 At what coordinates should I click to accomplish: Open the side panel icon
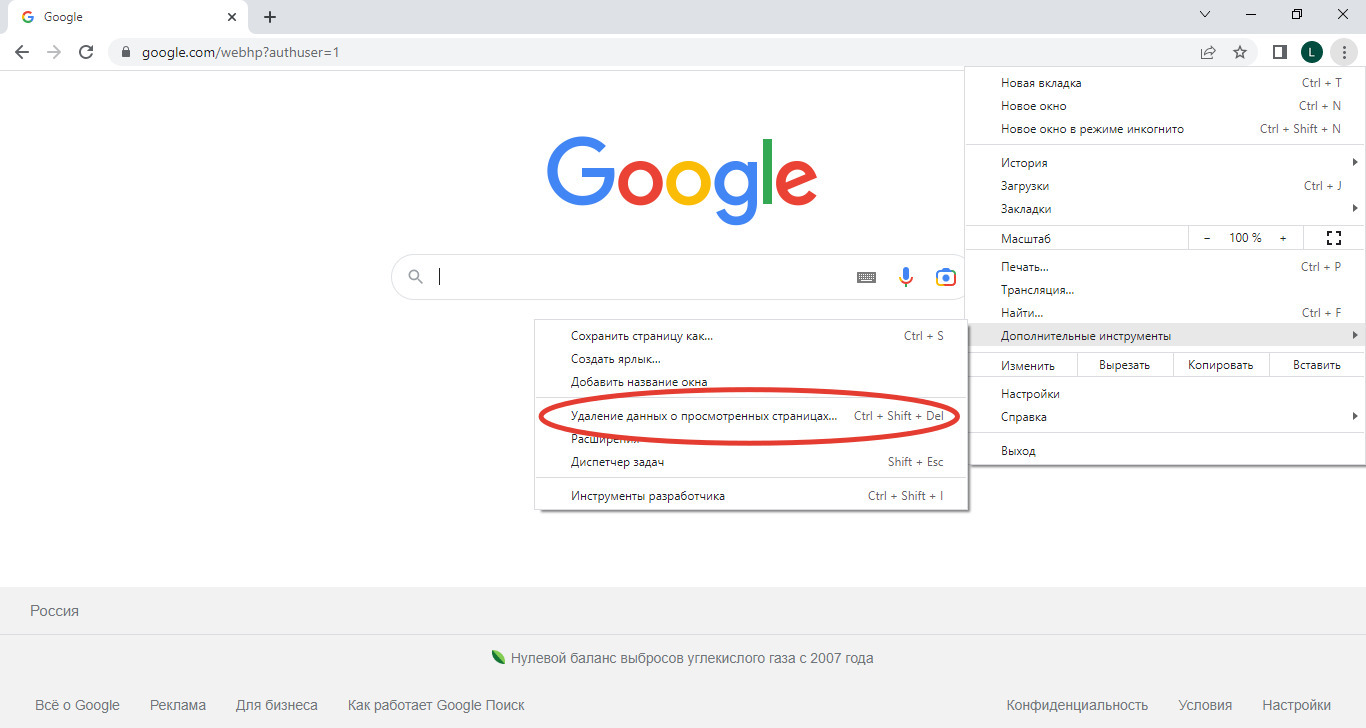tap(1279, 52)
